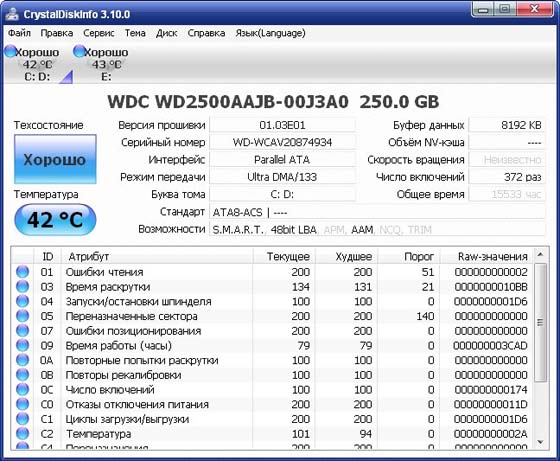Select the Повторы рекалибровки attribute row

(x=272, y=375)
